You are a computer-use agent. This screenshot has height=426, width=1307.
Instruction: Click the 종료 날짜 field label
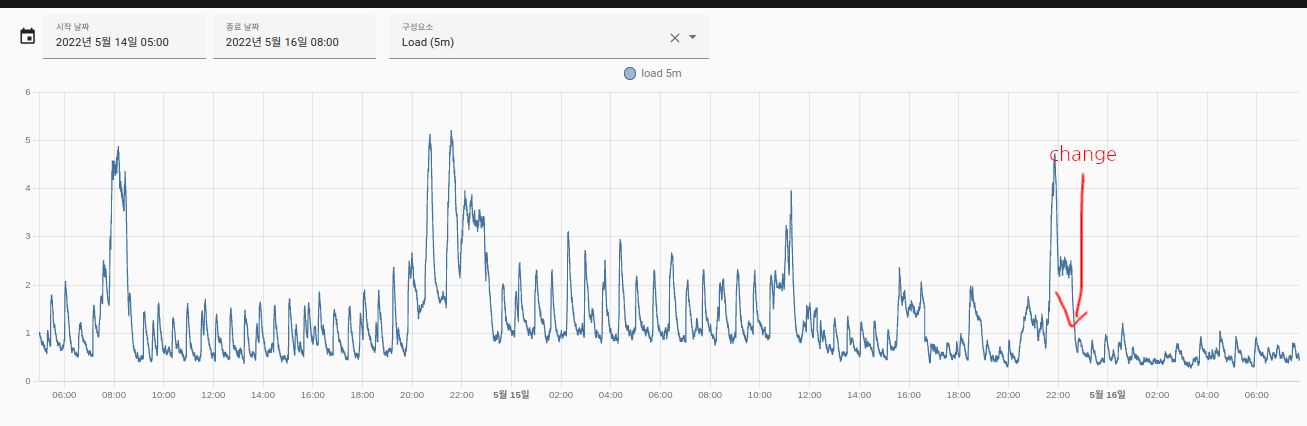click(242, 27)
